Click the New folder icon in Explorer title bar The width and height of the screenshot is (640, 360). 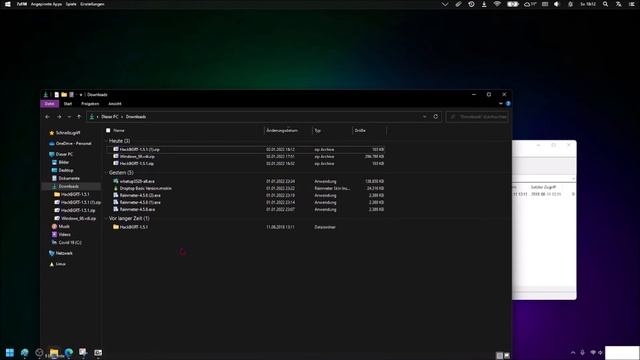(x=64, y=95)
